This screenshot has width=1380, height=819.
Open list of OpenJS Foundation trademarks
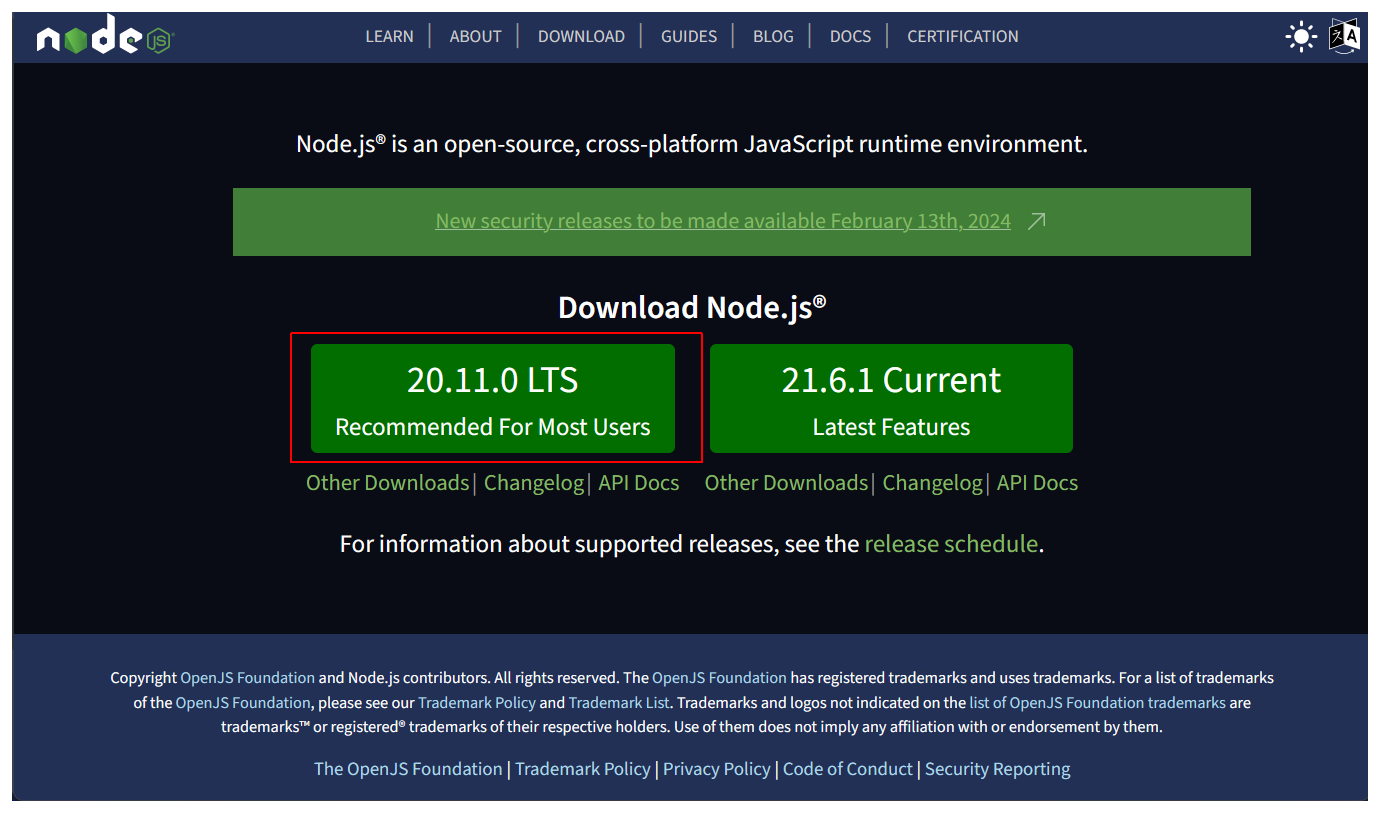(x=1097, y=703)
